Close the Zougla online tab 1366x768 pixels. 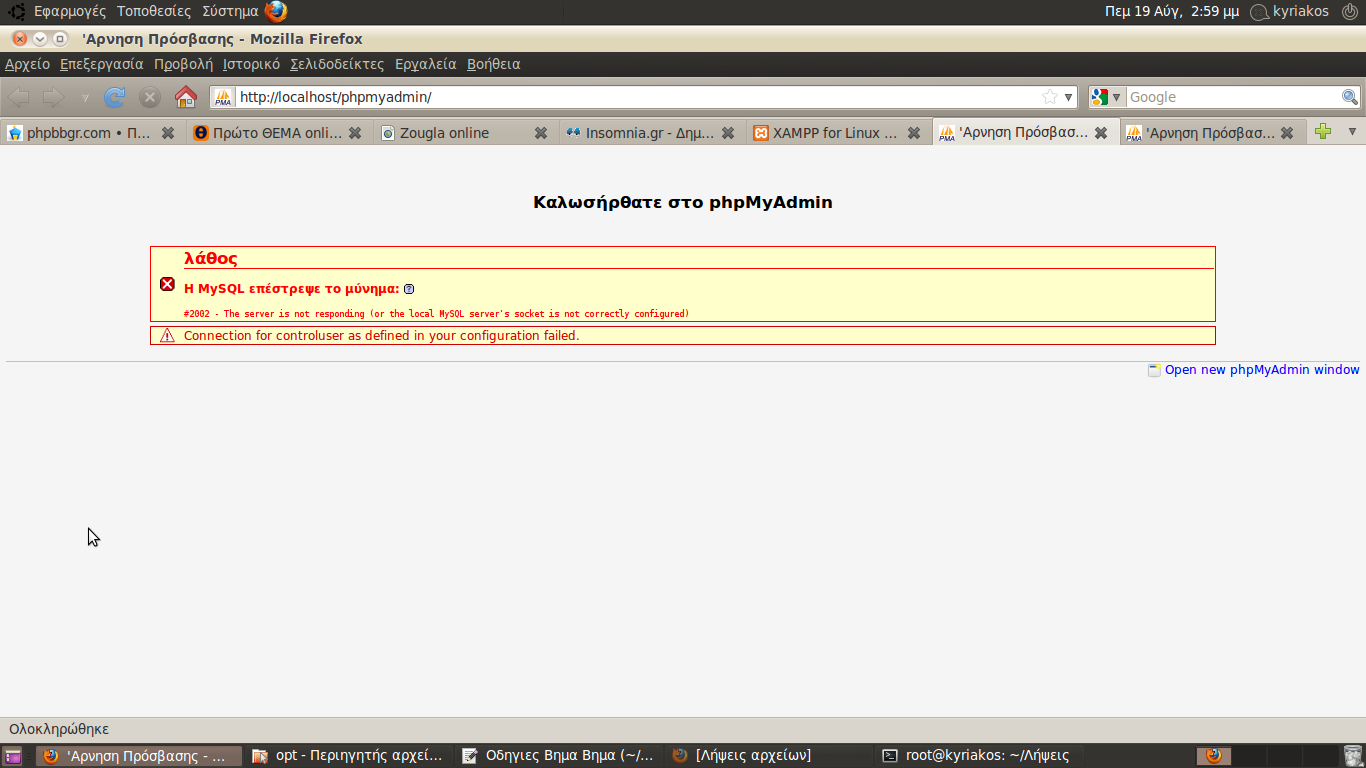541,133
